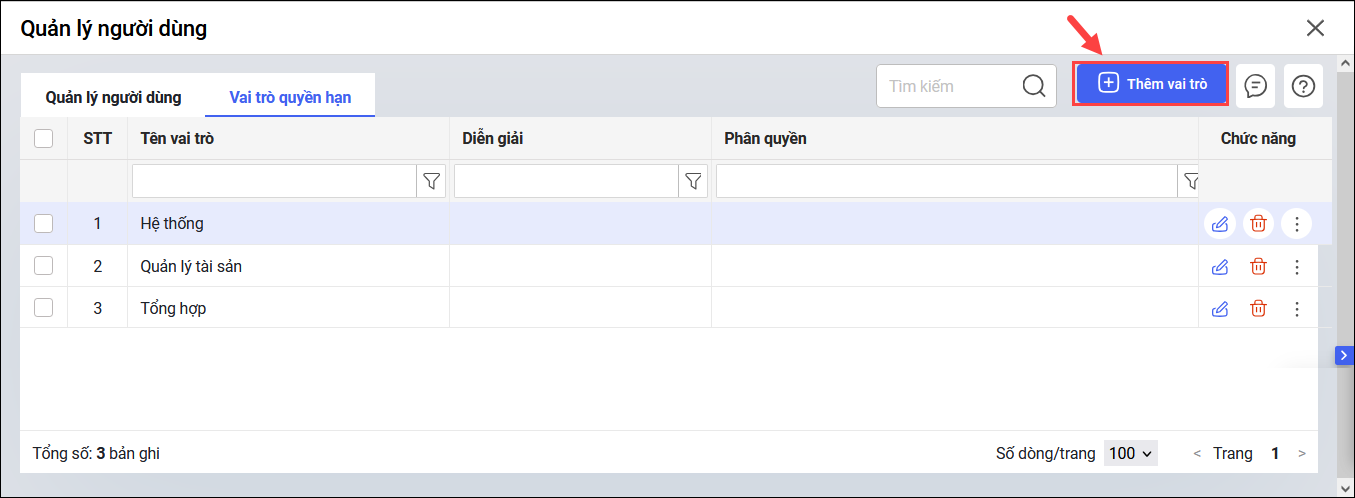This screenshot has width=1355, height=498.
Task: Switch to Quản lý người dùng tab
Action: 113,97
